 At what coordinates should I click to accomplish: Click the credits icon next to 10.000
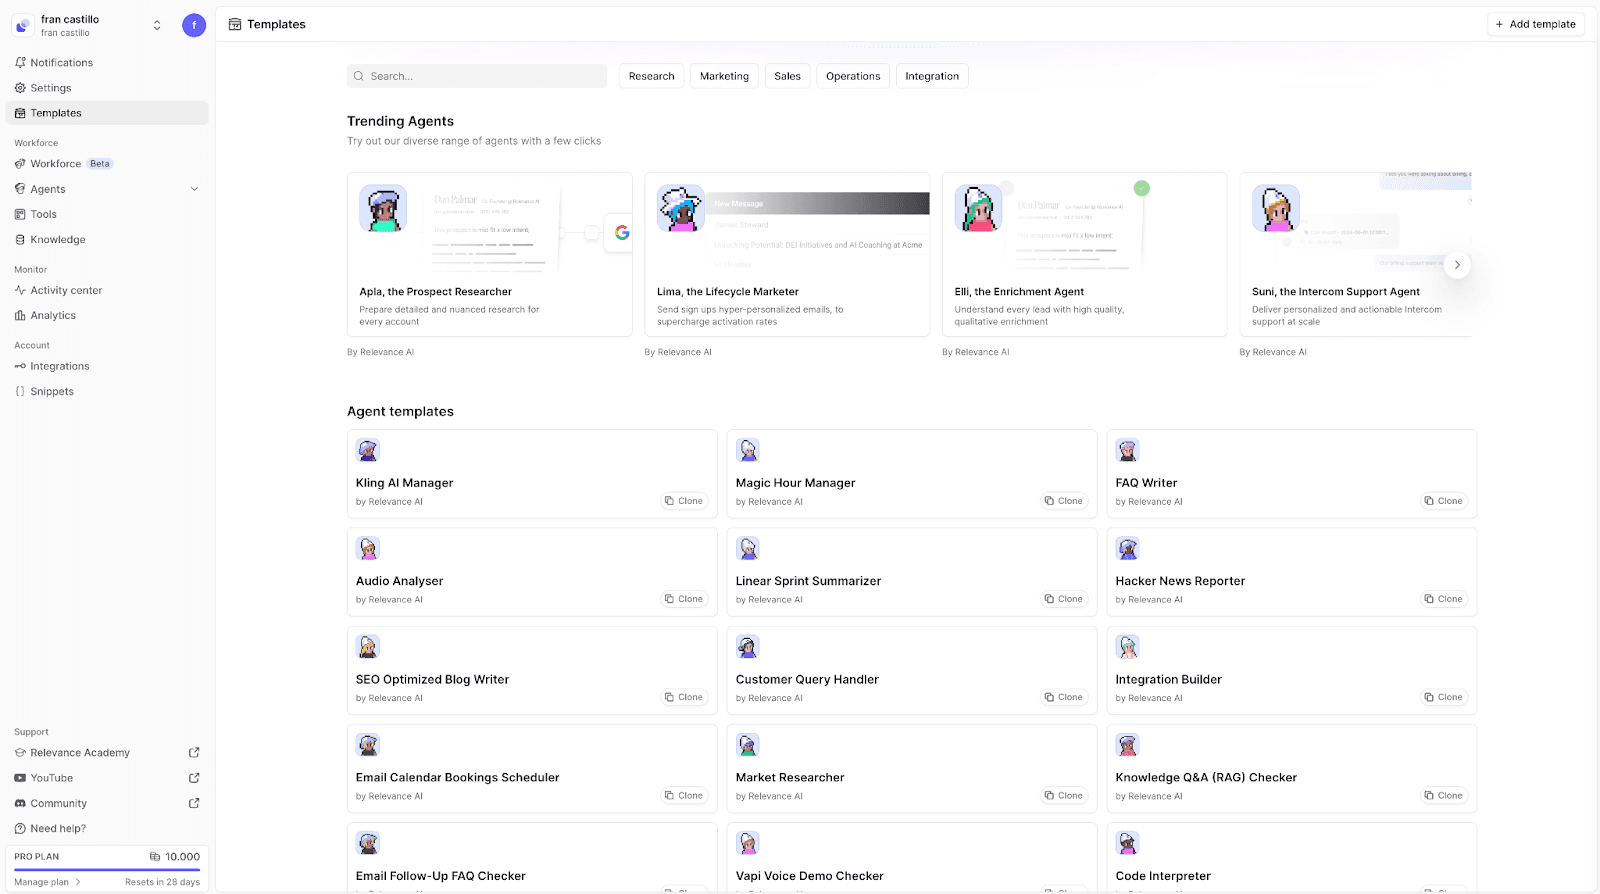[x=155, y=857]
